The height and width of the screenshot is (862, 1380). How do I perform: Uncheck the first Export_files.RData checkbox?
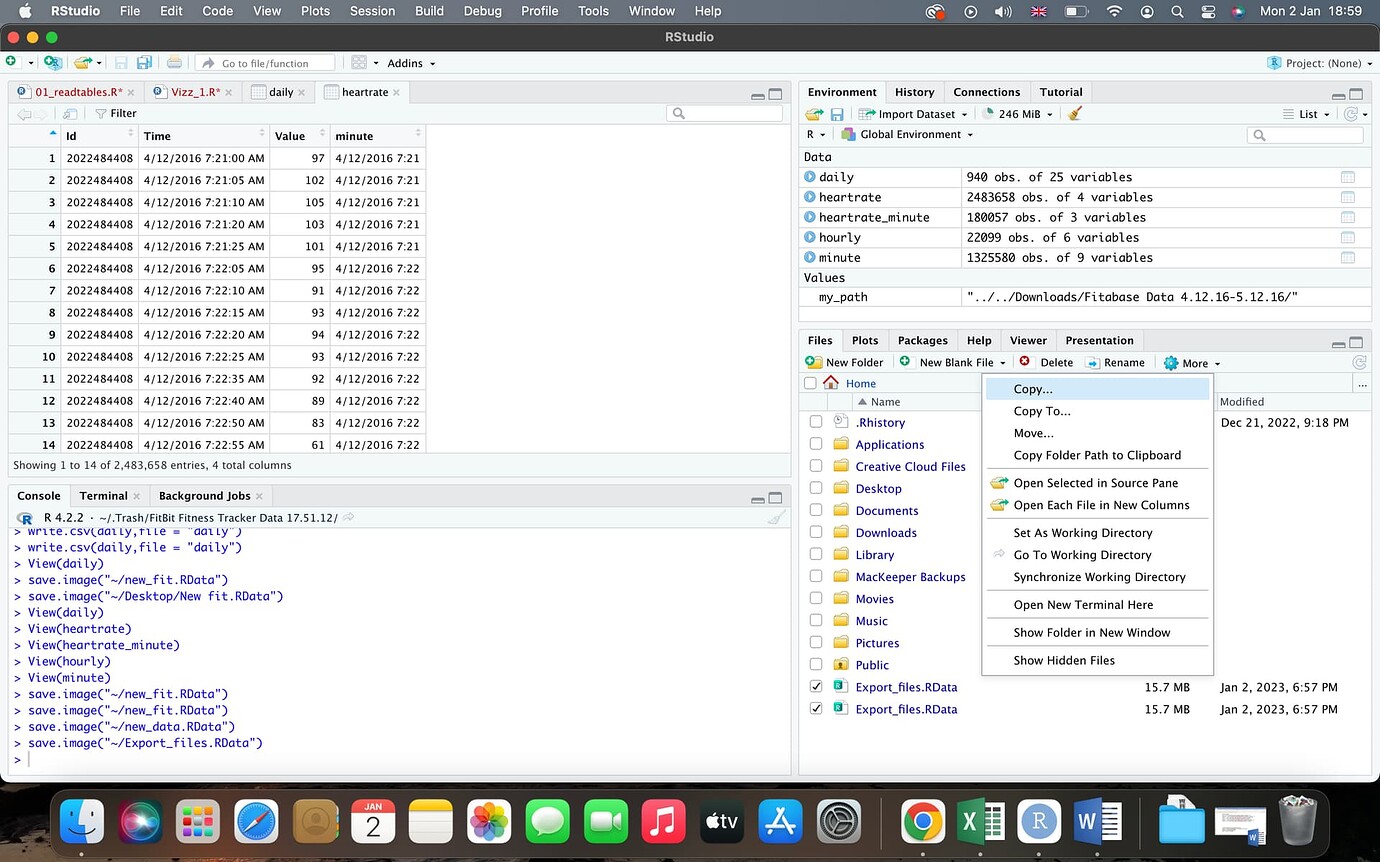tap(815, 687)
